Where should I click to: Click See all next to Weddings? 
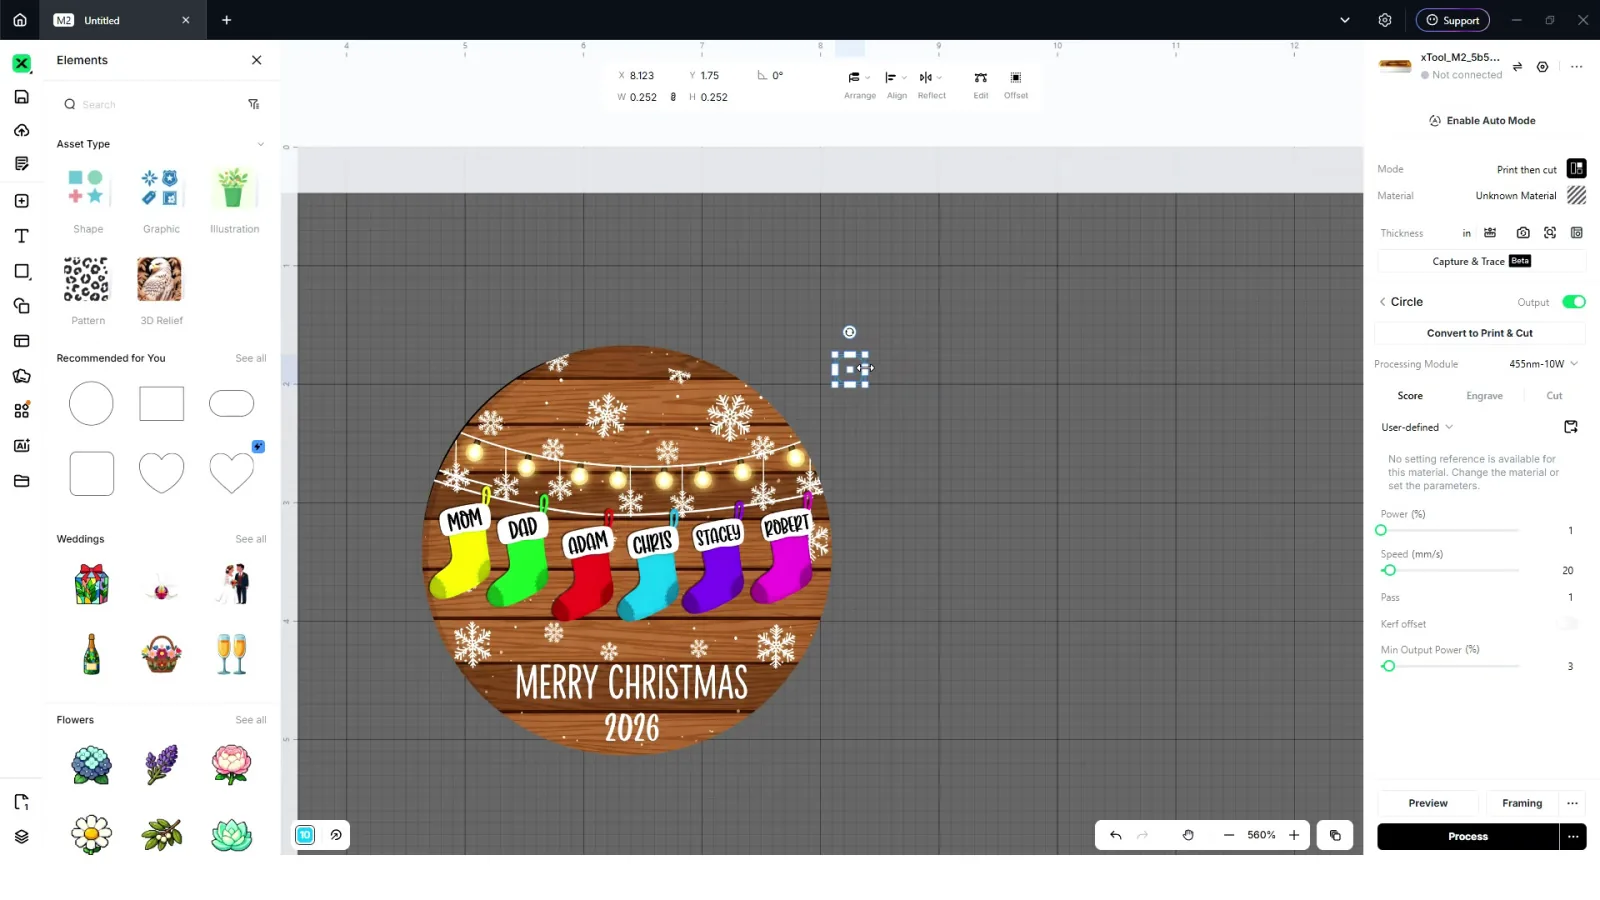(x=251, y=539)
